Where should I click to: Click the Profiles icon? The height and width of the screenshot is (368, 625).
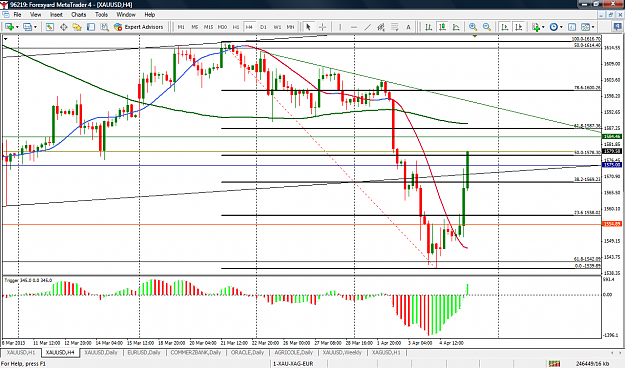tap(27, 27)
